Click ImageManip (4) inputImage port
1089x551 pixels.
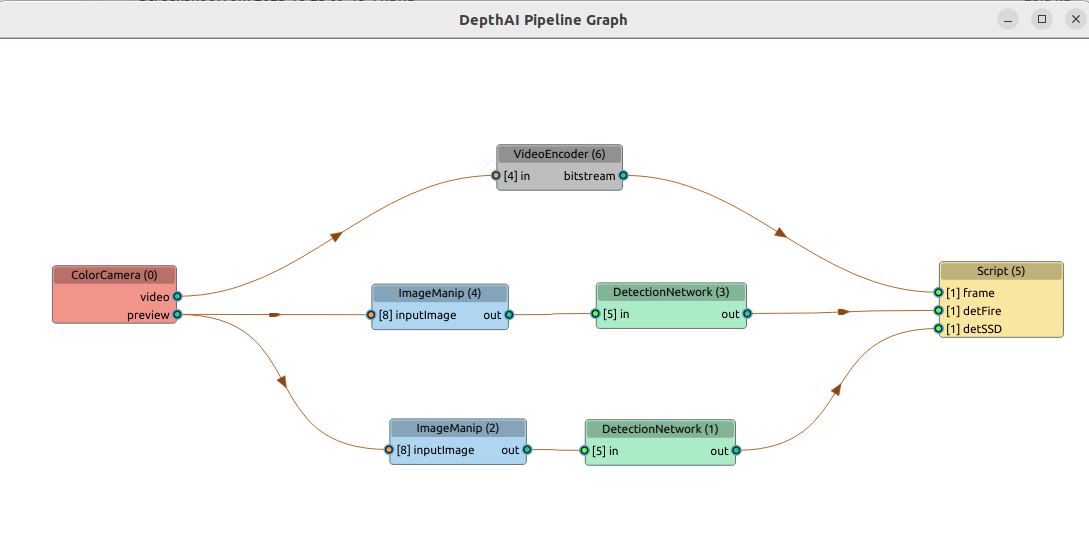[371, 314]
